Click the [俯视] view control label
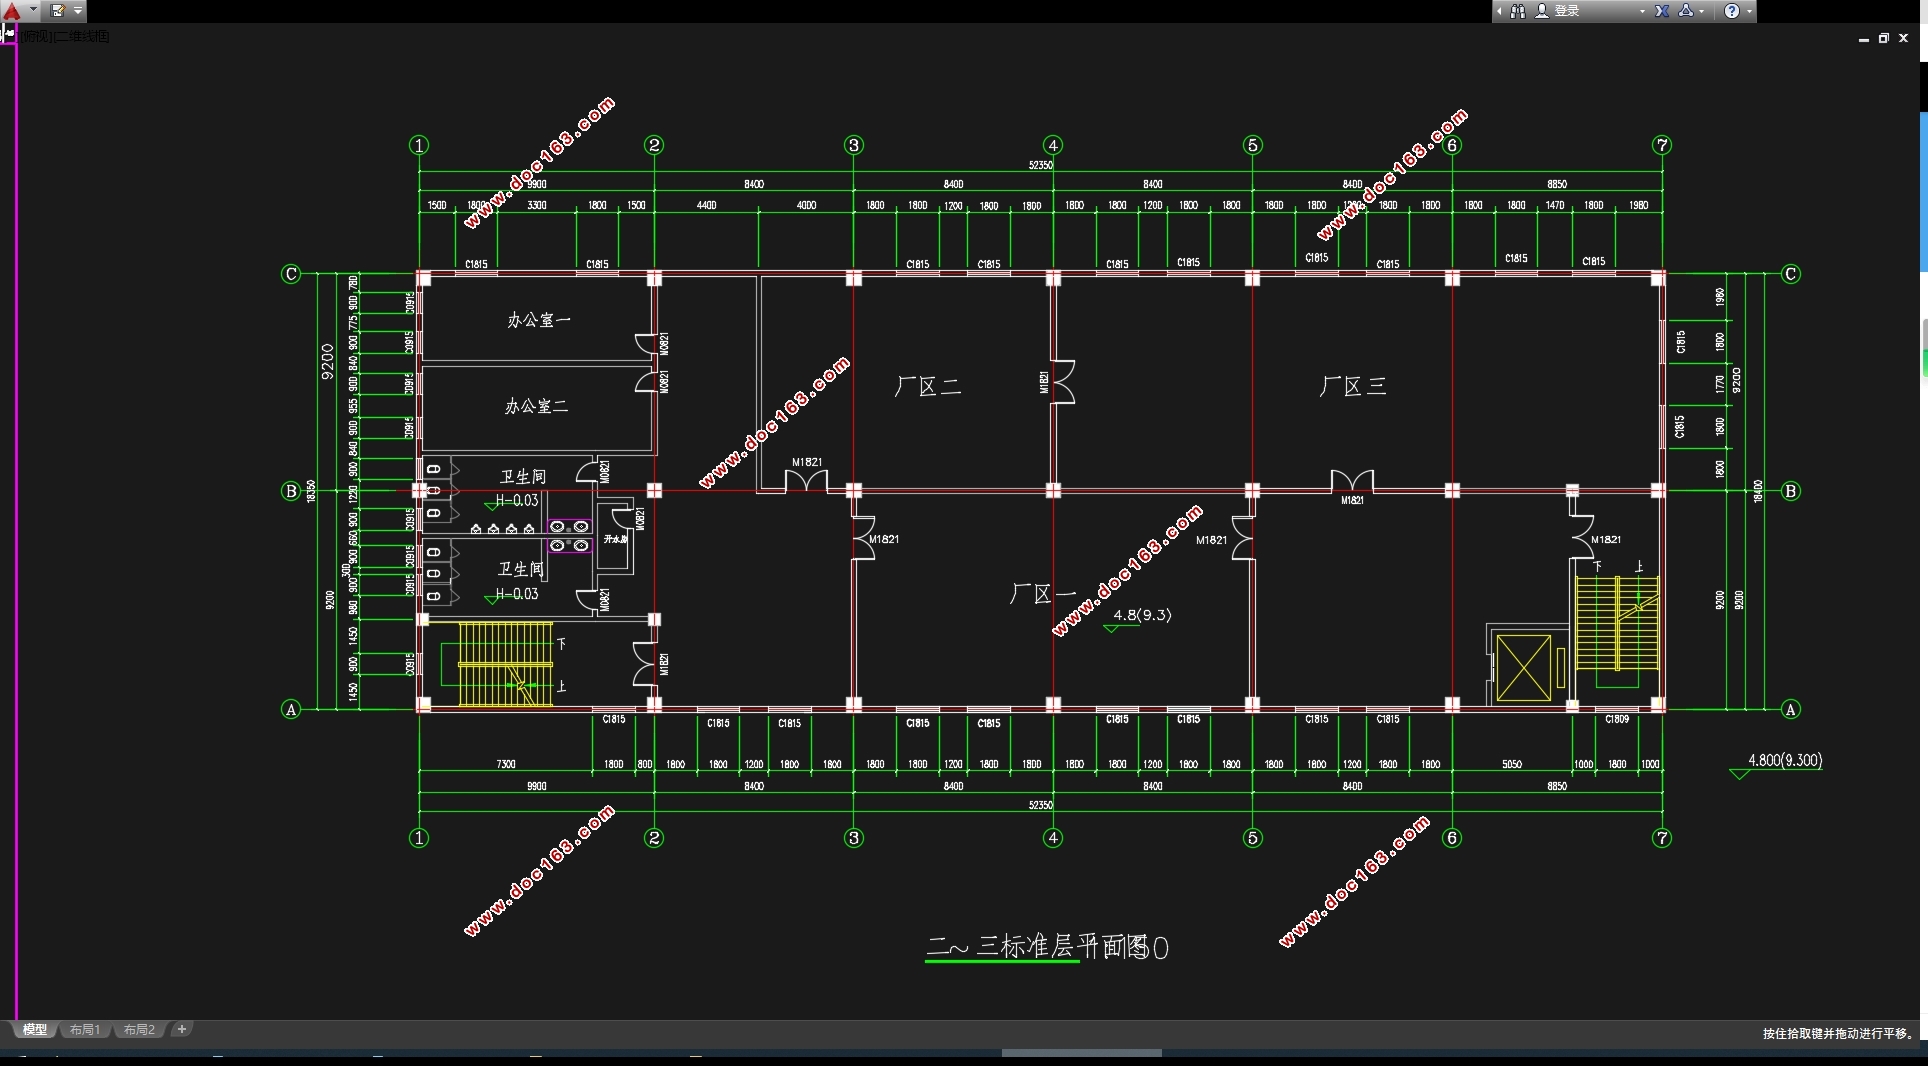1928x1066 pixels. 36,36
